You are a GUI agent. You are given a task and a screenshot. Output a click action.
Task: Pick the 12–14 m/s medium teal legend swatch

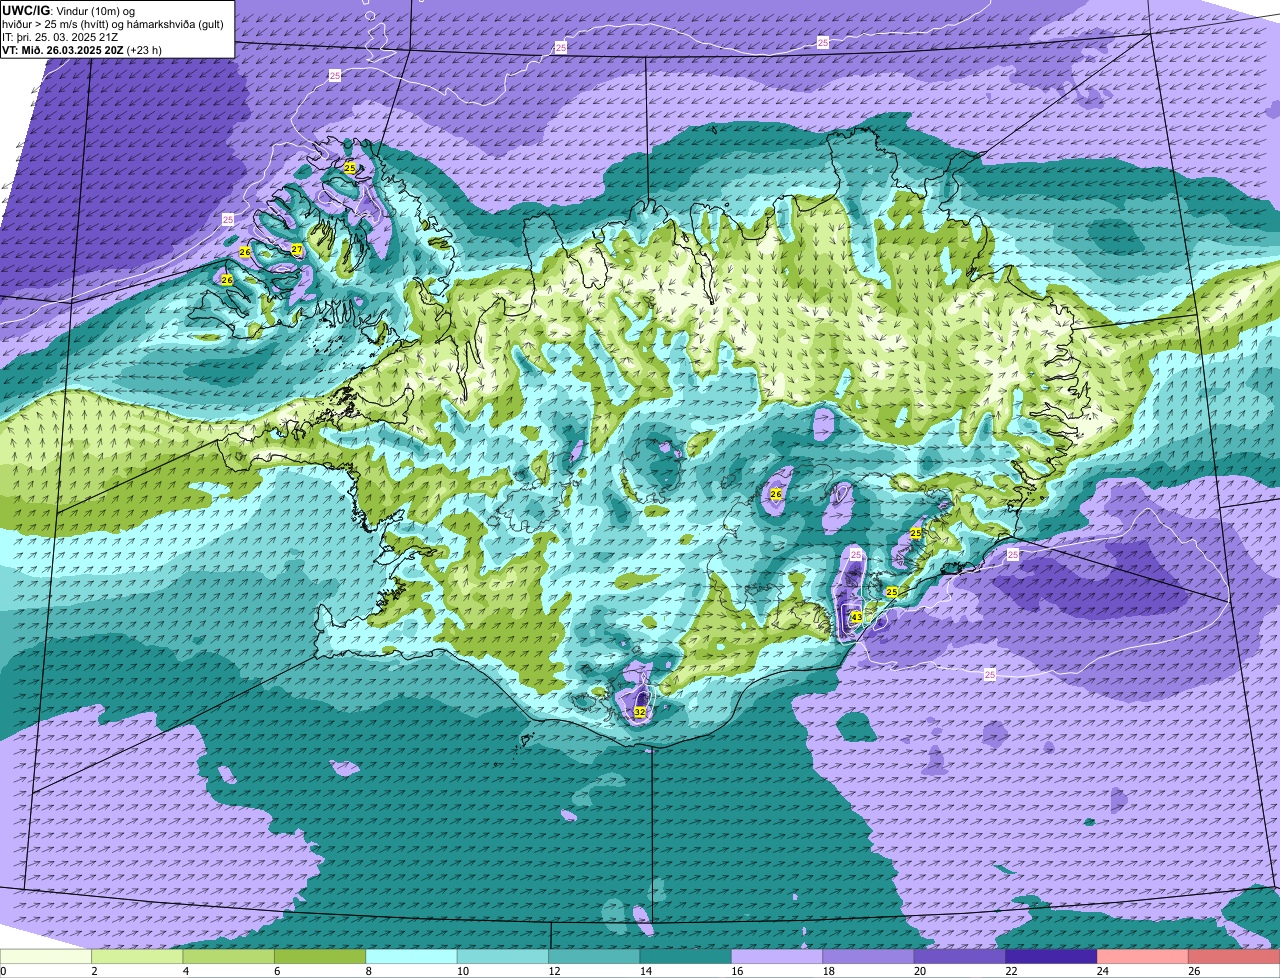594,956
